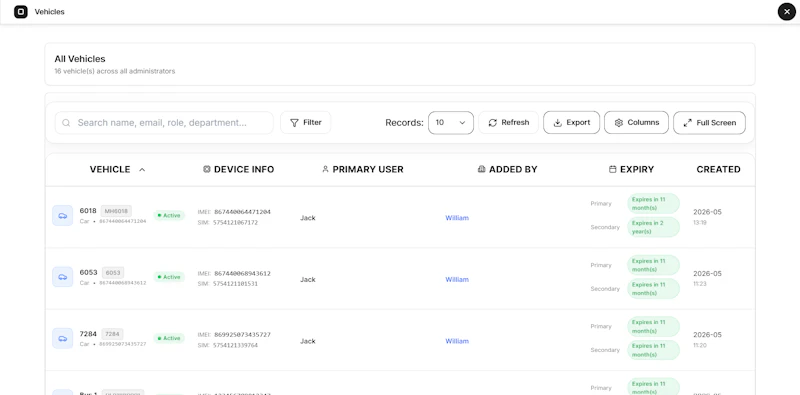
Task: Click the Expires in 2 year(s) badge
Action: pos(654,227)
